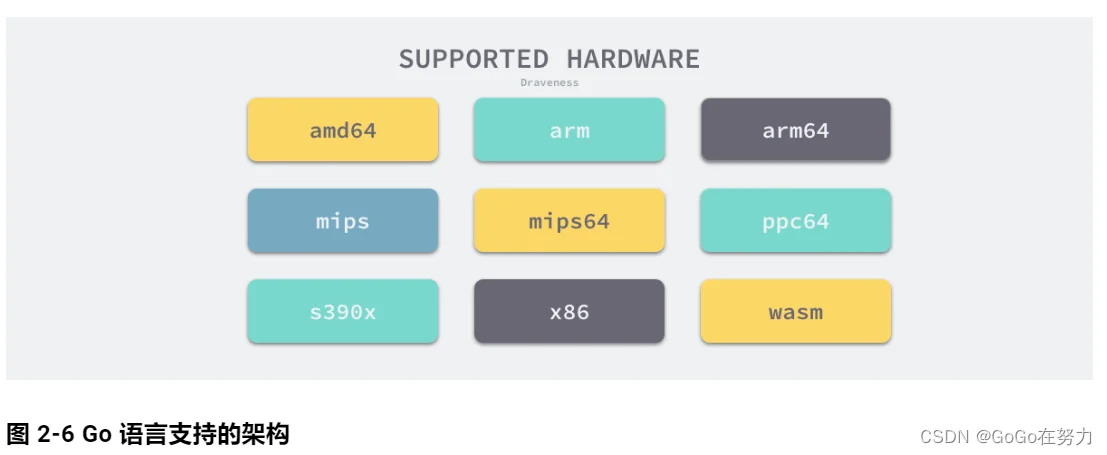Click the word HARDWARE in the title
1107x455 pixels.
[633, 59]
